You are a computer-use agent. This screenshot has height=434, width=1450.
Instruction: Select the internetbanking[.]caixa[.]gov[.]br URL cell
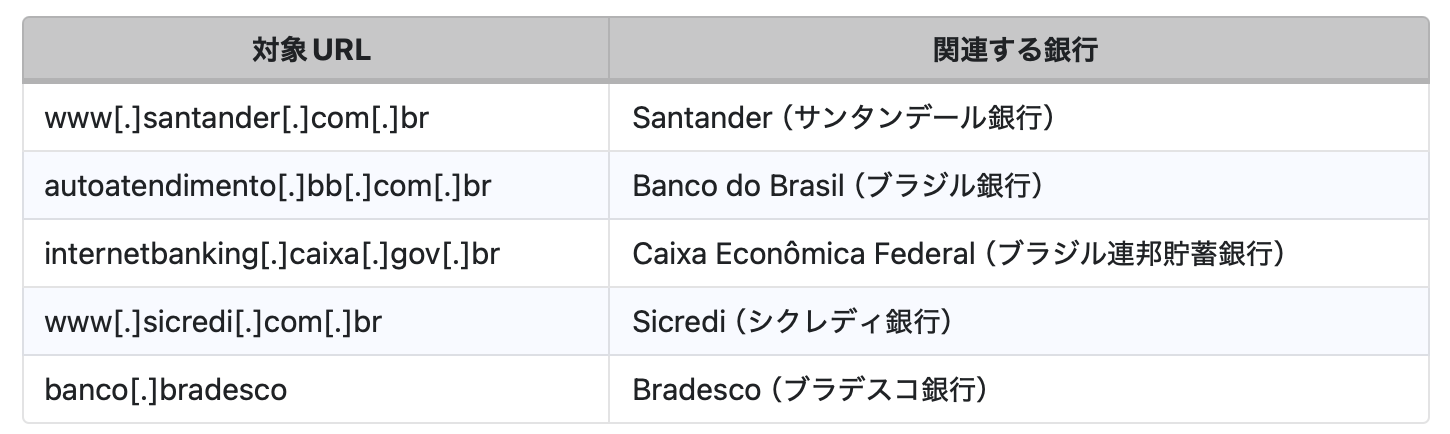(x=271, y=253)
